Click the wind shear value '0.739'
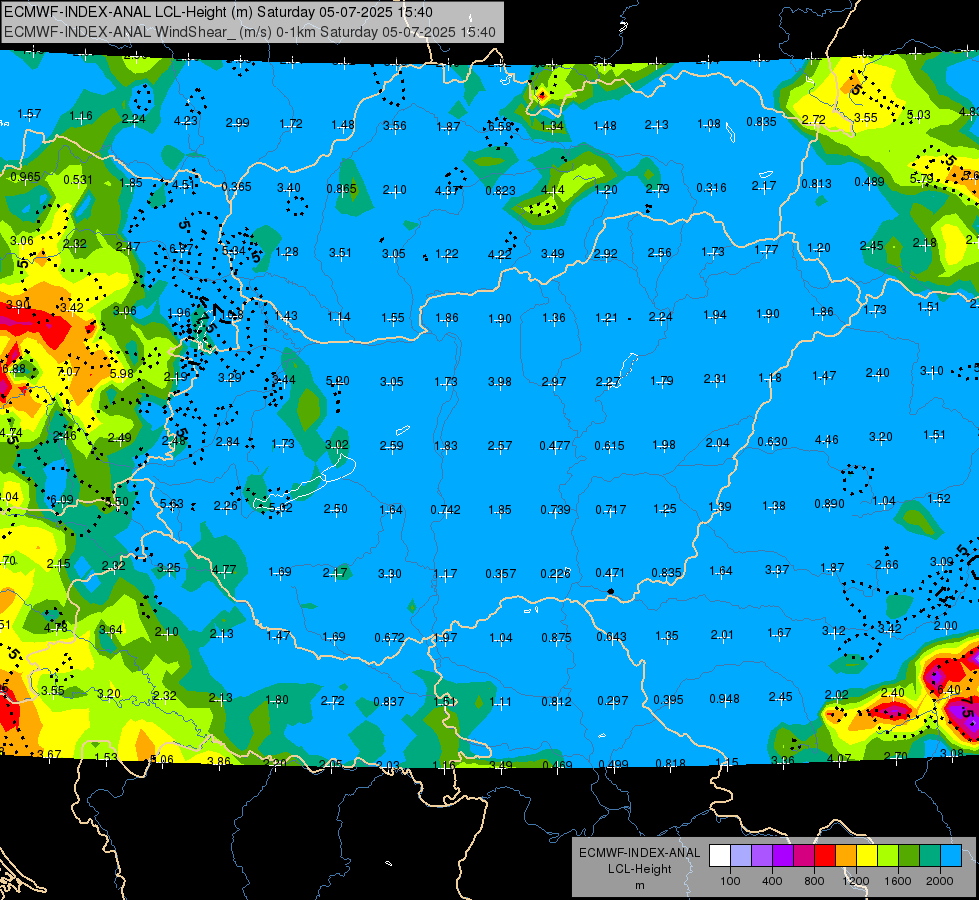This screenshot has height=900, width=979. click(556, 510)
